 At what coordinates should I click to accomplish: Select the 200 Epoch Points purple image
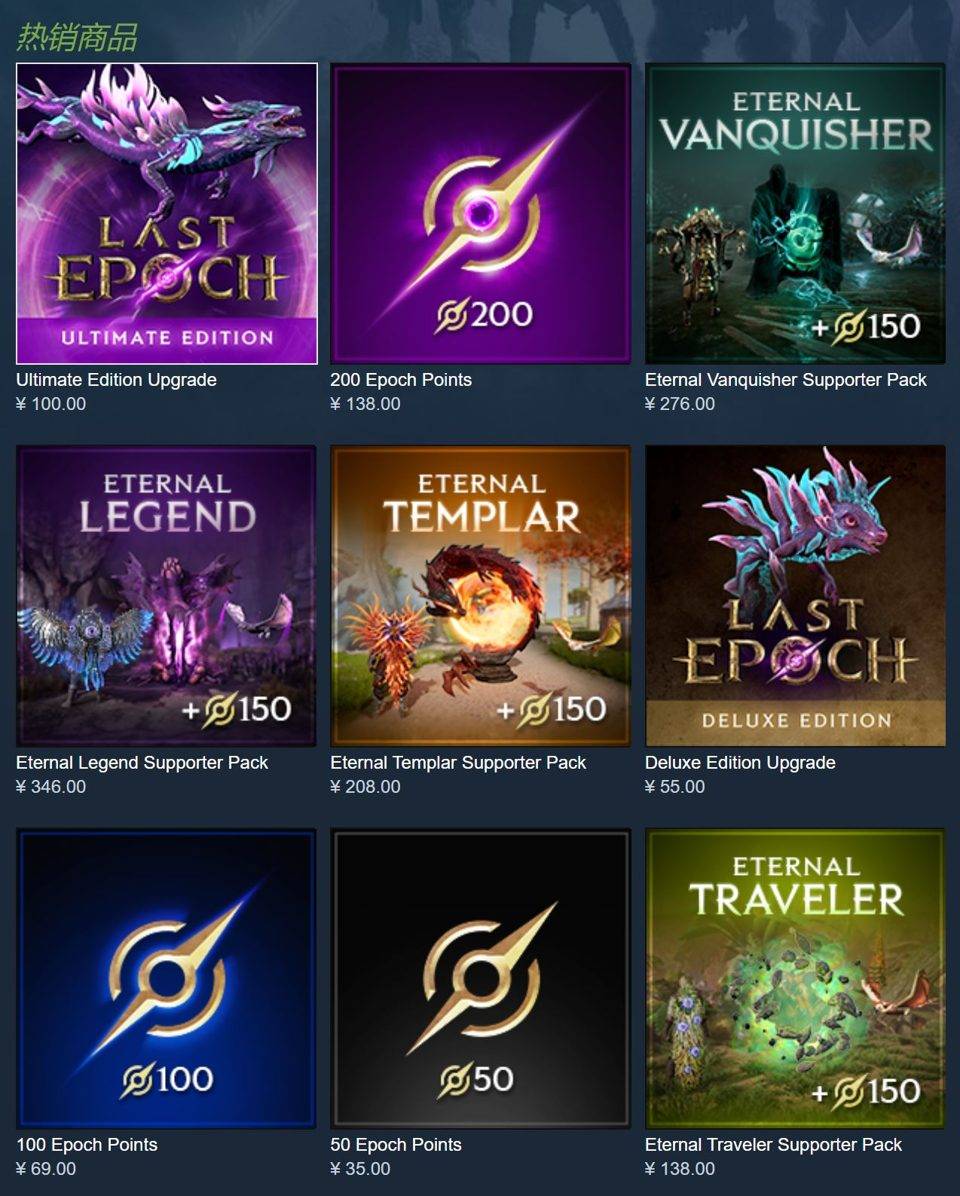pos(480,214)
